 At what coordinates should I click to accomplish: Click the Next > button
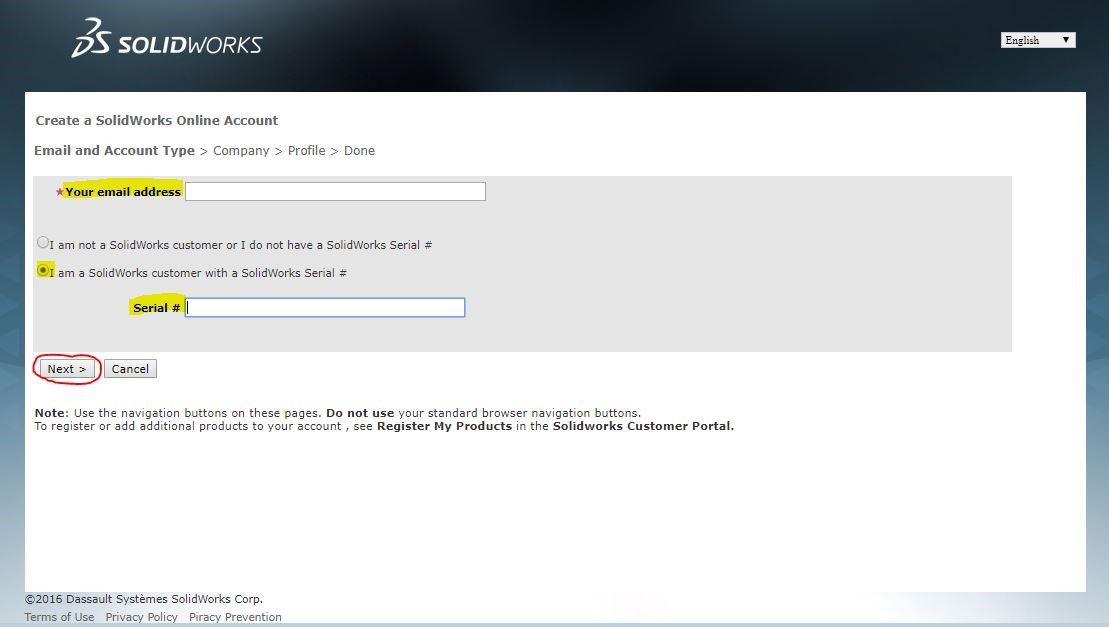pos(66,369)
